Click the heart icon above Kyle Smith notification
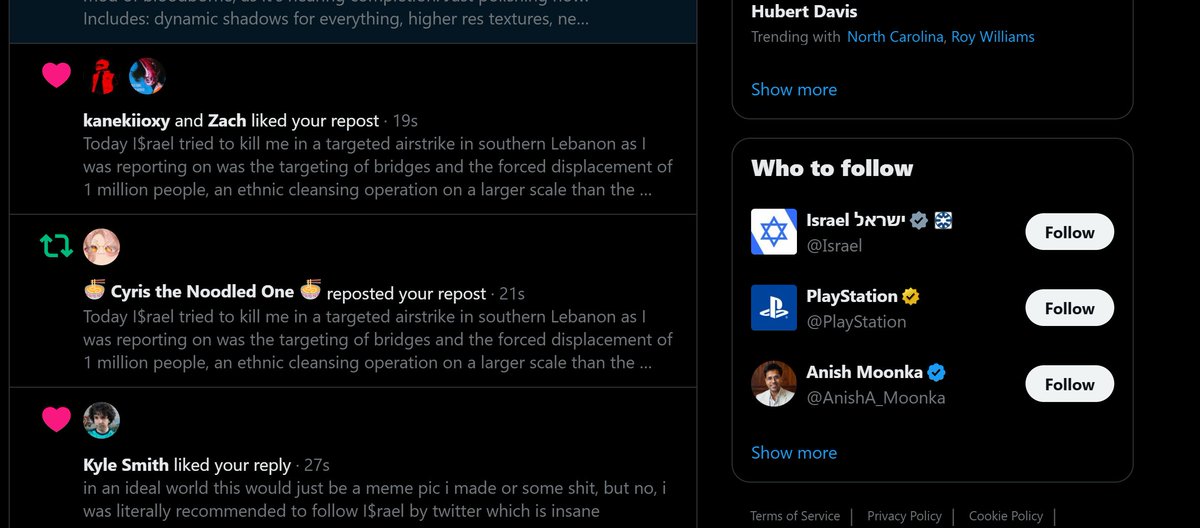 pyautogui.click(x=56, y=420)
